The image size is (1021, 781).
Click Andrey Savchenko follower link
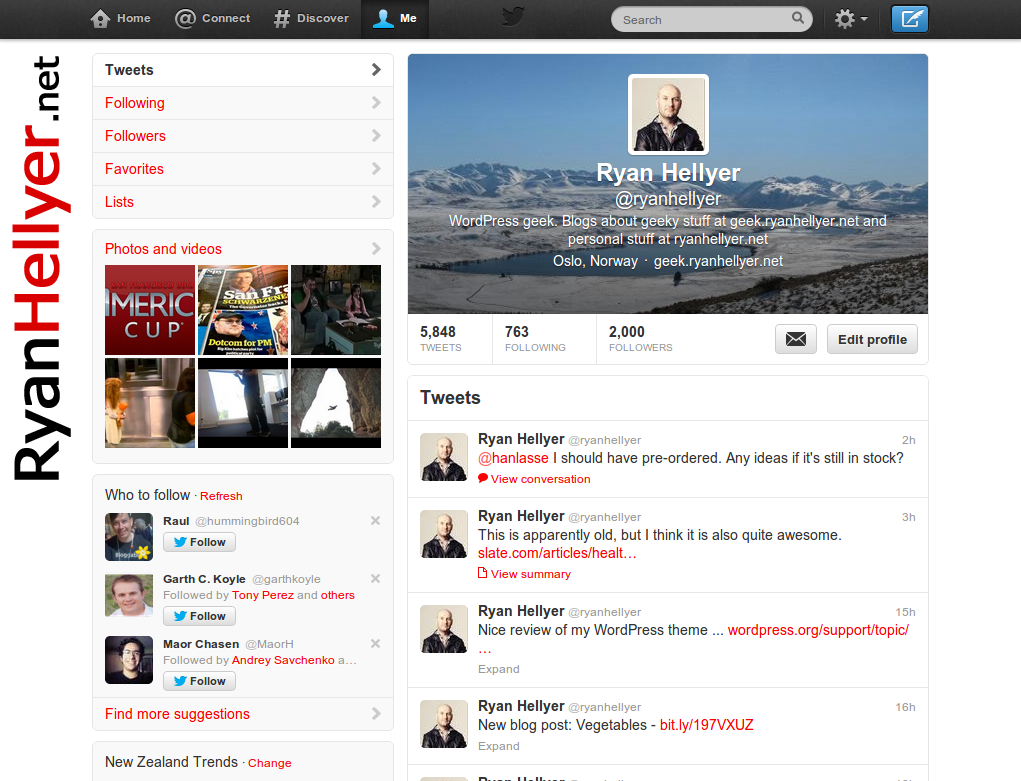point(283,660)
